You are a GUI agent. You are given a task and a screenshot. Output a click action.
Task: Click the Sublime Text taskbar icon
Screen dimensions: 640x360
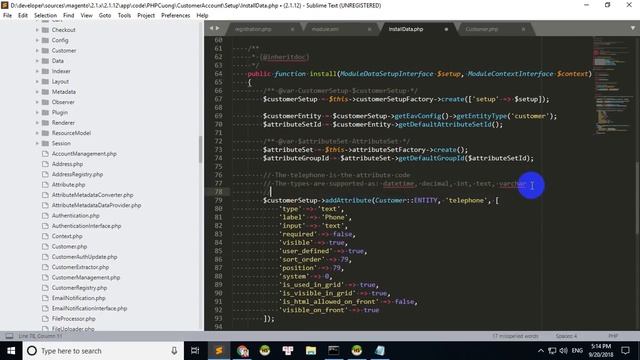[x=219, y=351]
